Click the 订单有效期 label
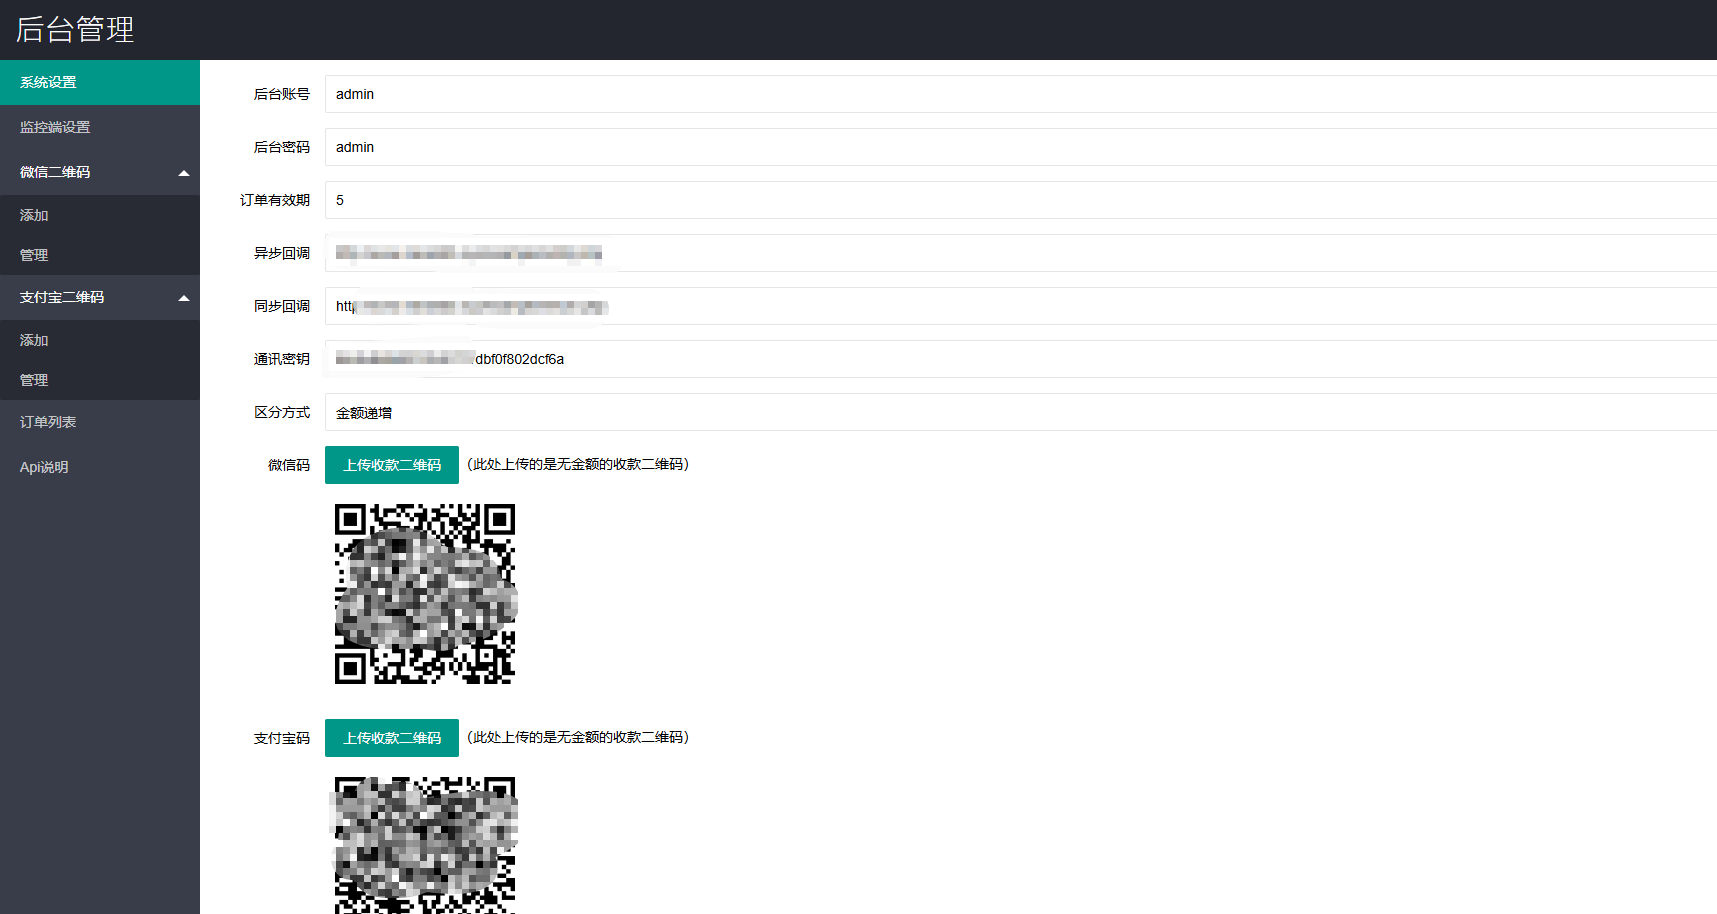This screenshot has height=914, width=1717. (x=275, y=200)
